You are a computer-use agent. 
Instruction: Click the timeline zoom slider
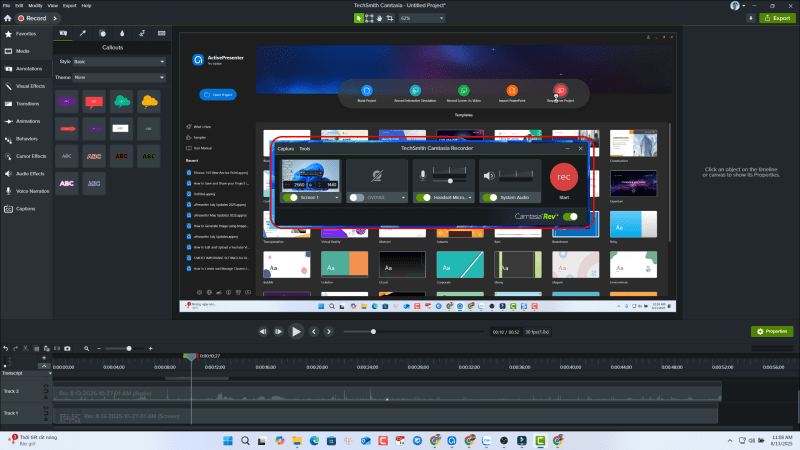[x=128, y=348]
